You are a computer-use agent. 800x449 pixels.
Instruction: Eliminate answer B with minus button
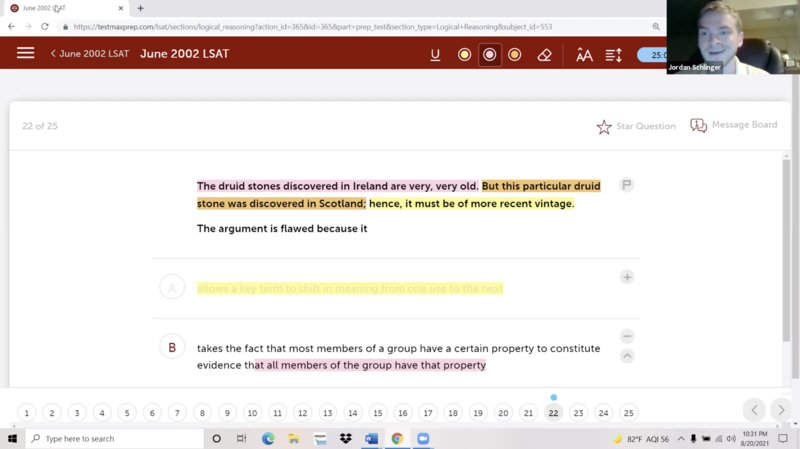pos(627,337)
